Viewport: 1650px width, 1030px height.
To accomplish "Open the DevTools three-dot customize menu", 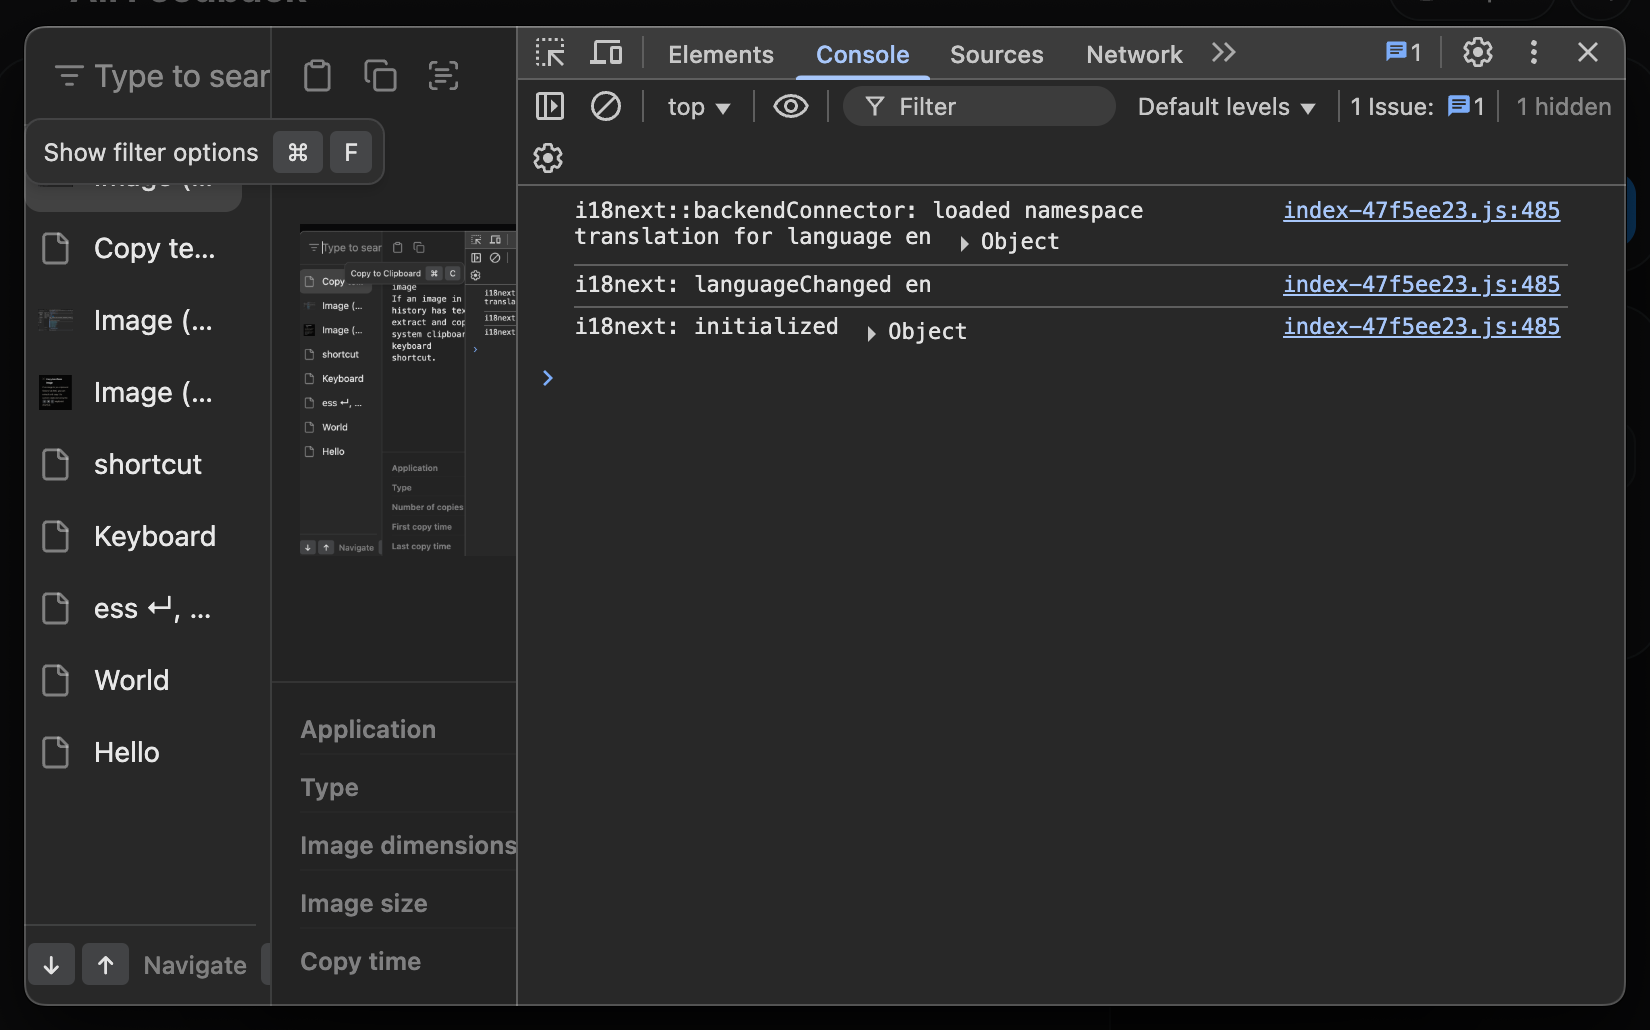I will click(1533, 53).
